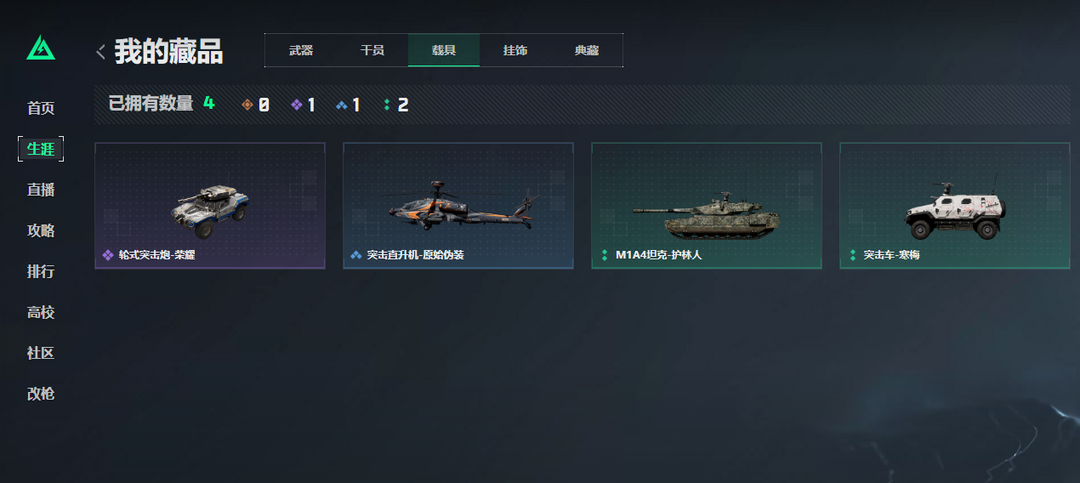Open the 挂饰 tab
This screenshot has width=1080, height=483.
(515, 50)
